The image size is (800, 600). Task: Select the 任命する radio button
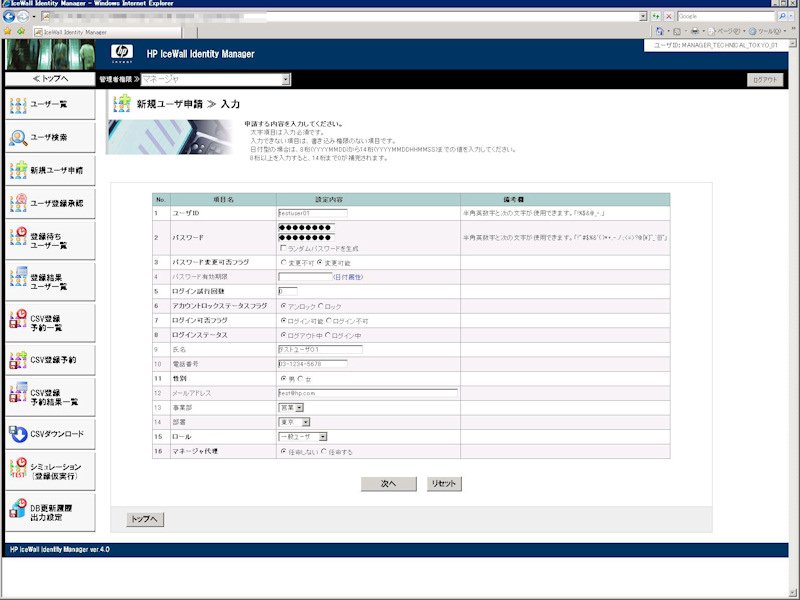click(x=323, y=452)
